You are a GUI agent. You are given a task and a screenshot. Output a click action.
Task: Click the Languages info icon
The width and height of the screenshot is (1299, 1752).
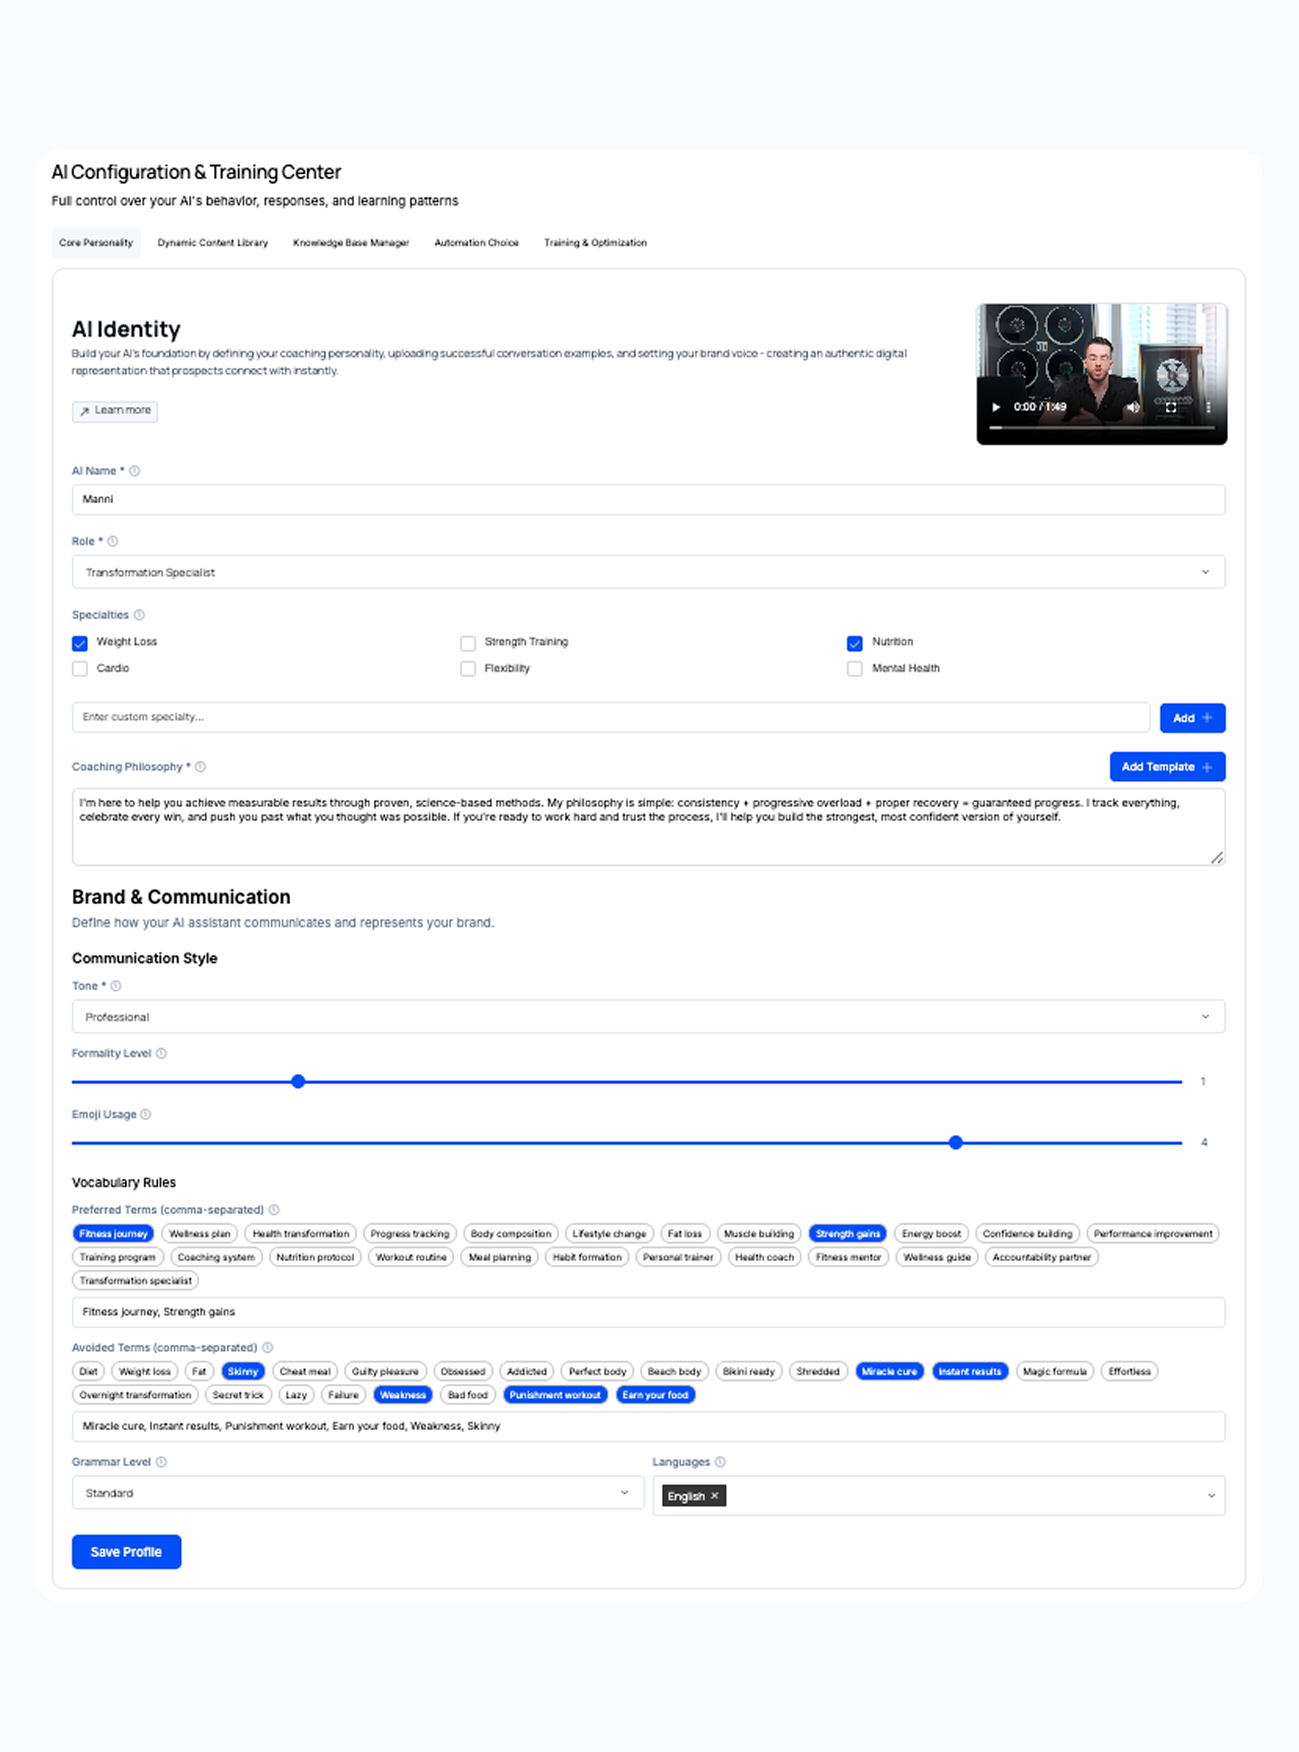(x=720, y=1462)
